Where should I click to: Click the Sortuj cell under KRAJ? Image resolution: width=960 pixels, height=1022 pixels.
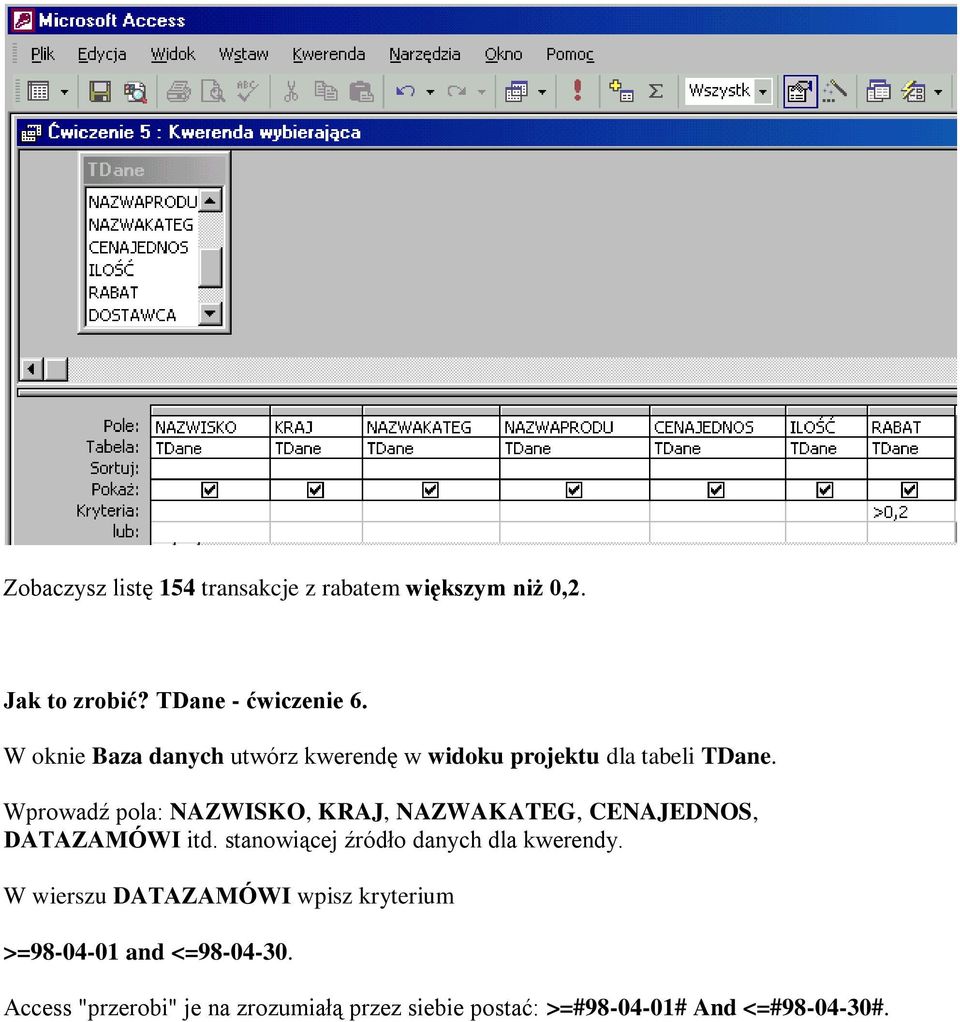[316, 469]
